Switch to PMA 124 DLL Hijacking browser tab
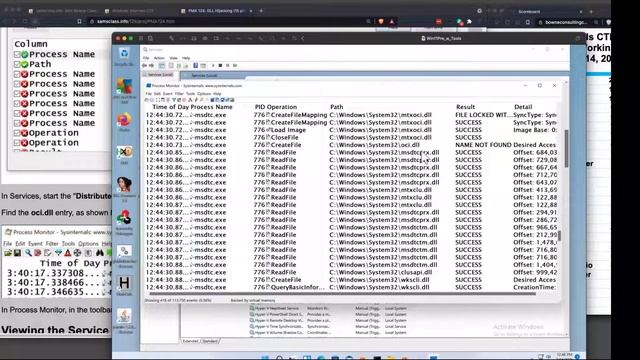This screenshot has height=360, width=640. click(216, 11)
